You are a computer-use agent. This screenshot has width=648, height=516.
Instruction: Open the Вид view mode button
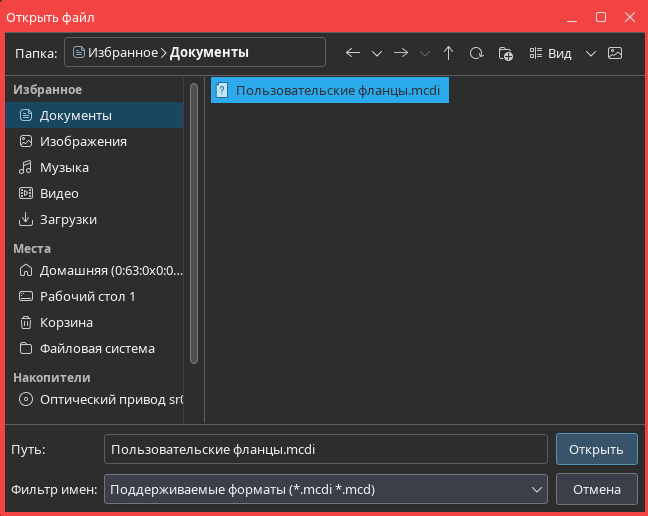pyautogui.click(x=551, y=53)
